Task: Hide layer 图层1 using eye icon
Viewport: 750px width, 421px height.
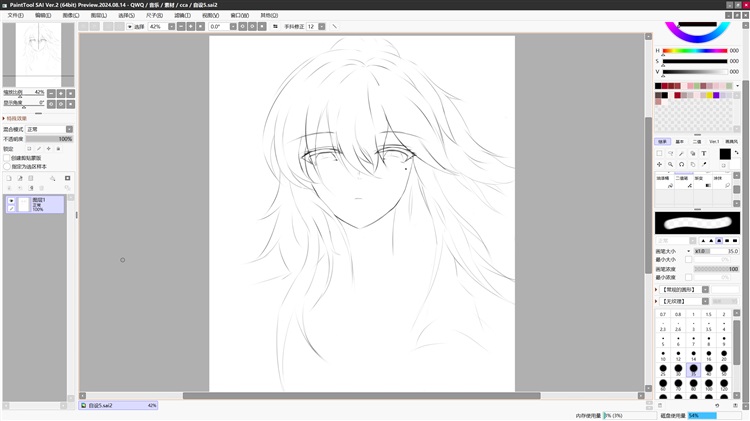Action: 11,201
